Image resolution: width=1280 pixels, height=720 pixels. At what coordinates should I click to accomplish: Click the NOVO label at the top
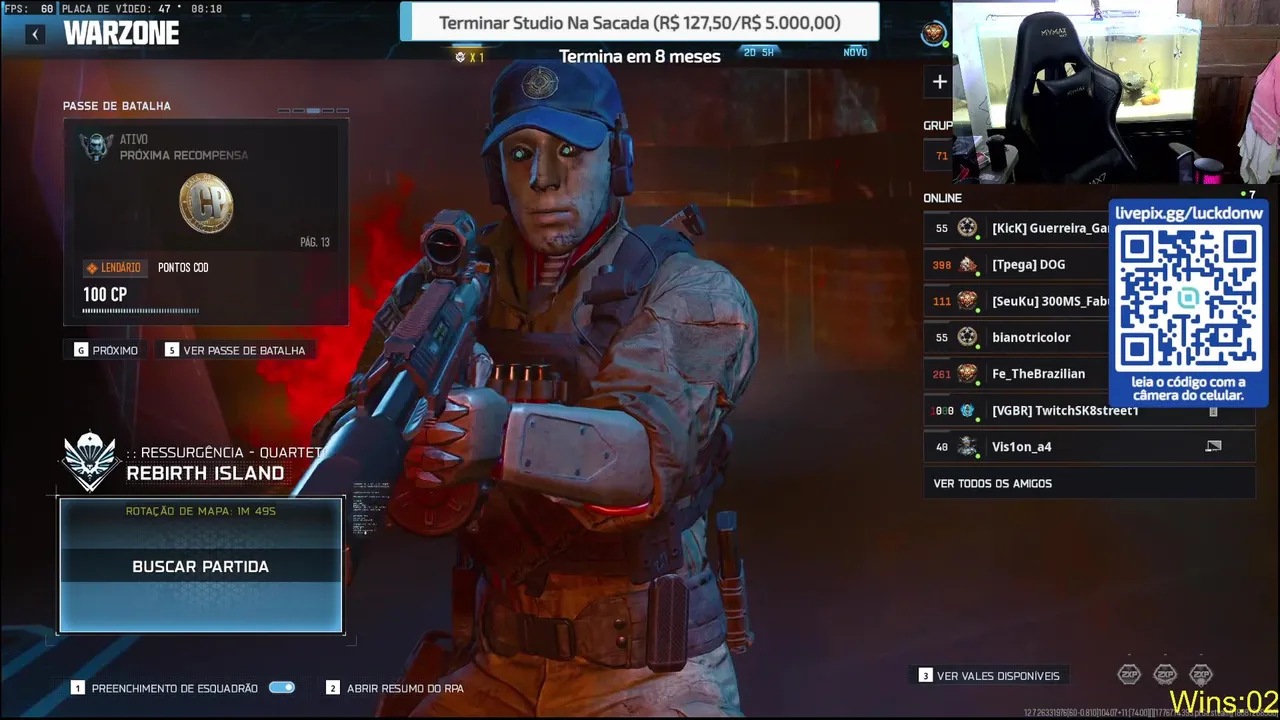tap(855, 52)
